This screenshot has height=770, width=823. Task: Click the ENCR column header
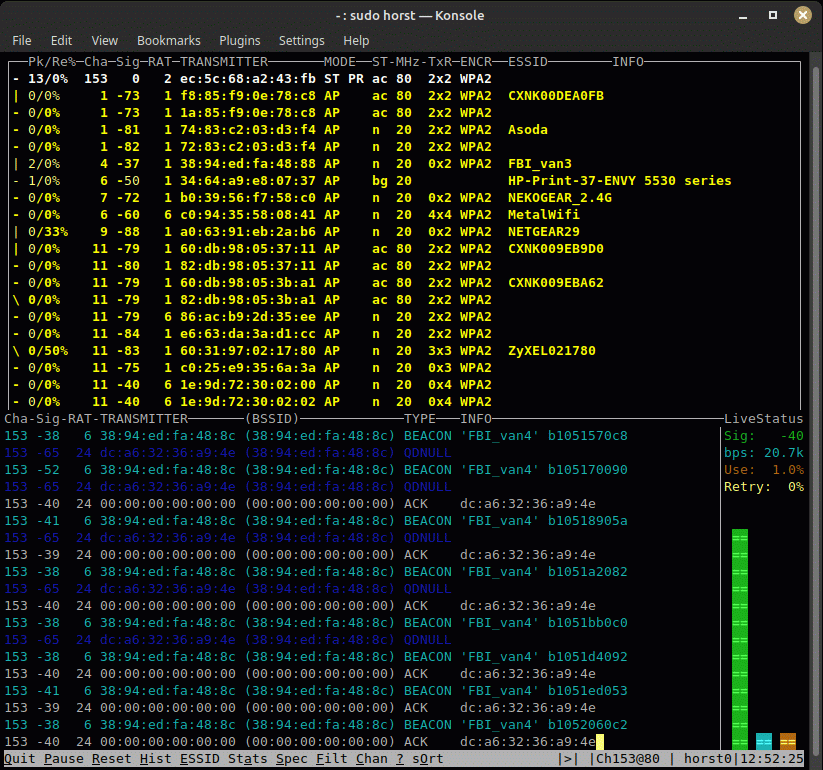coord(476,62)
